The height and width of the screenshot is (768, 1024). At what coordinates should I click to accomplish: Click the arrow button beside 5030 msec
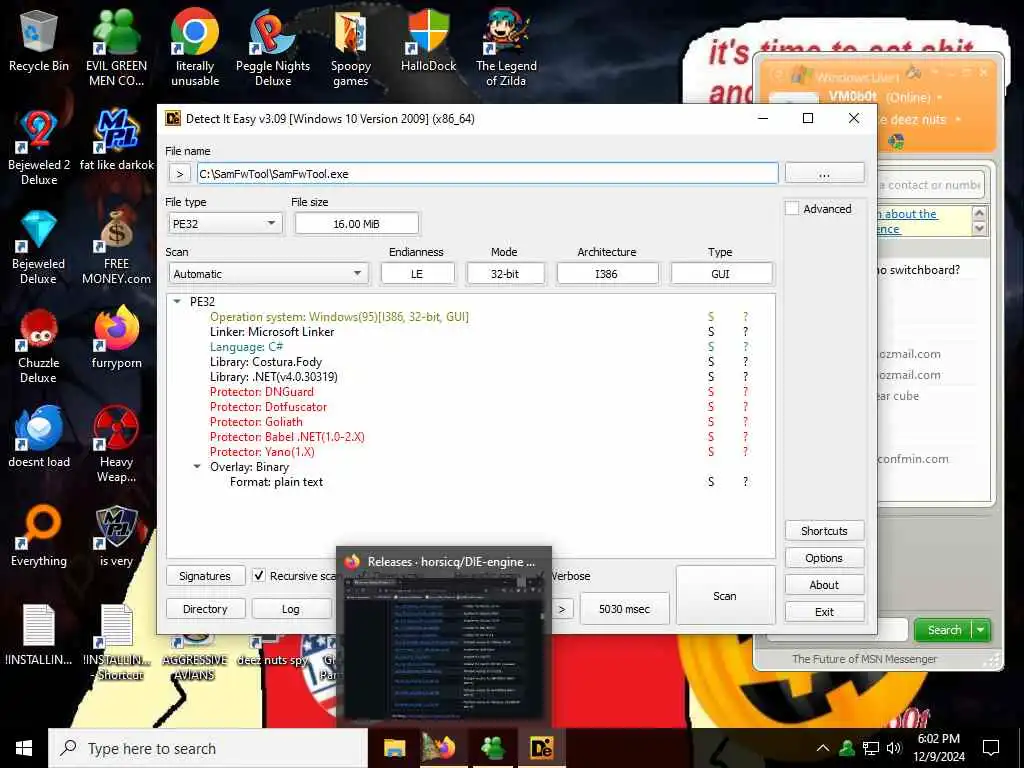pyautogui.click(x=562, y=609)
